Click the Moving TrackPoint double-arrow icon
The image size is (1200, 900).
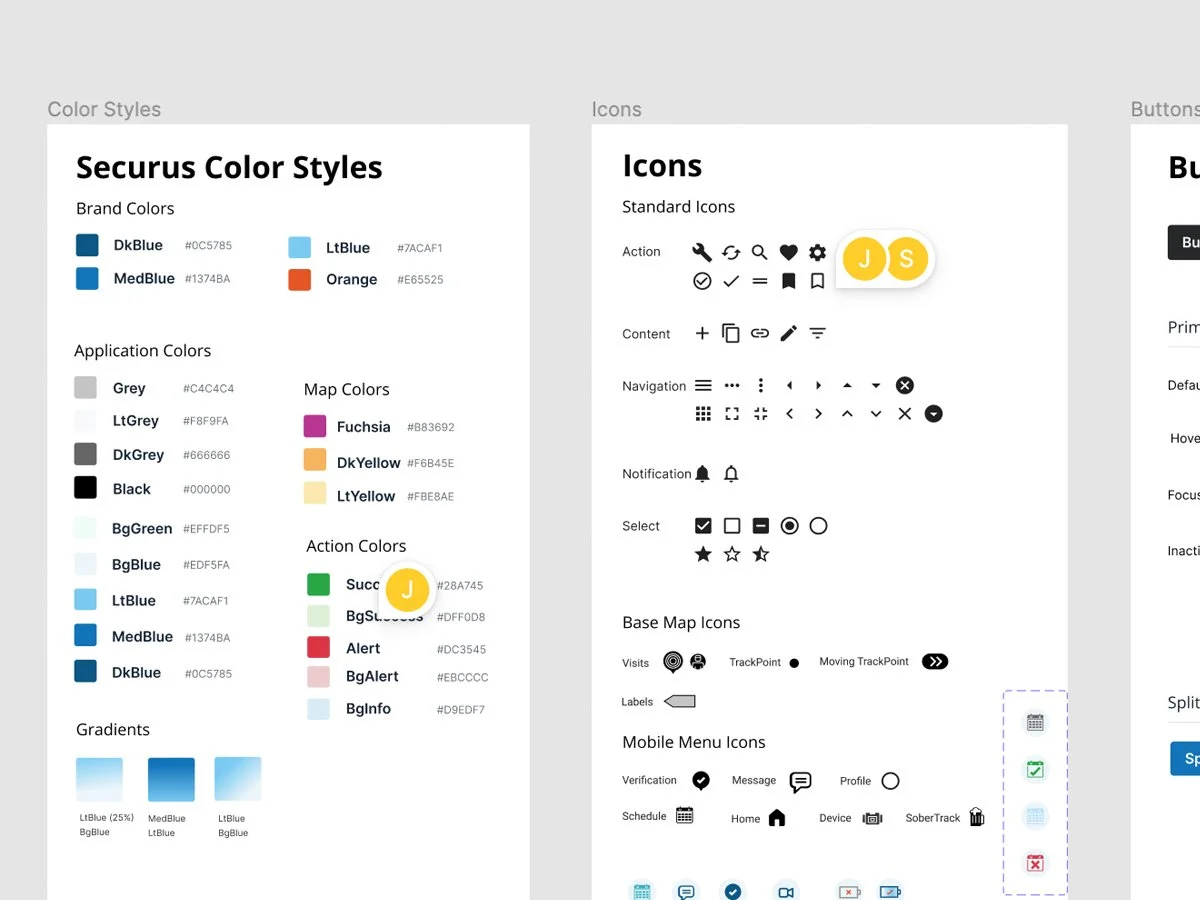935,661
